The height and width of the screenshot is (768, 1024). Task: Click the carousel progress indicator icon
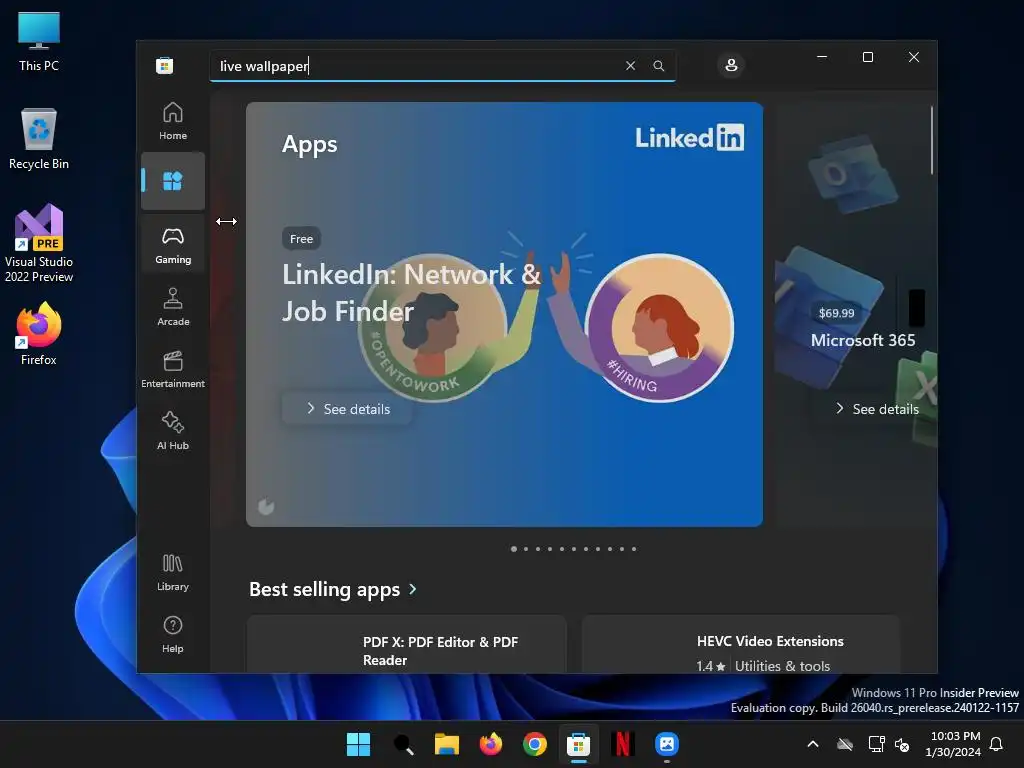pyautogui.click(x=266, y=506)
